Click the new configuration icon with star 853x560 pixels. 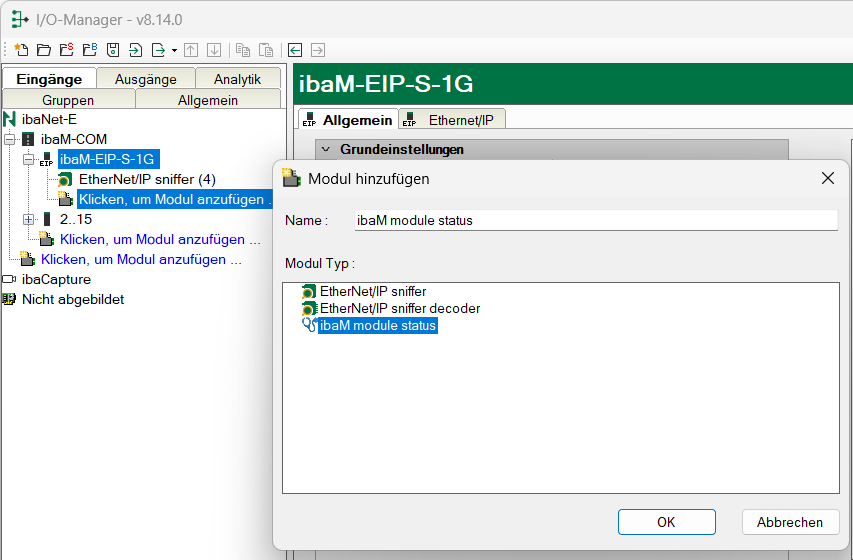point(21,50)
